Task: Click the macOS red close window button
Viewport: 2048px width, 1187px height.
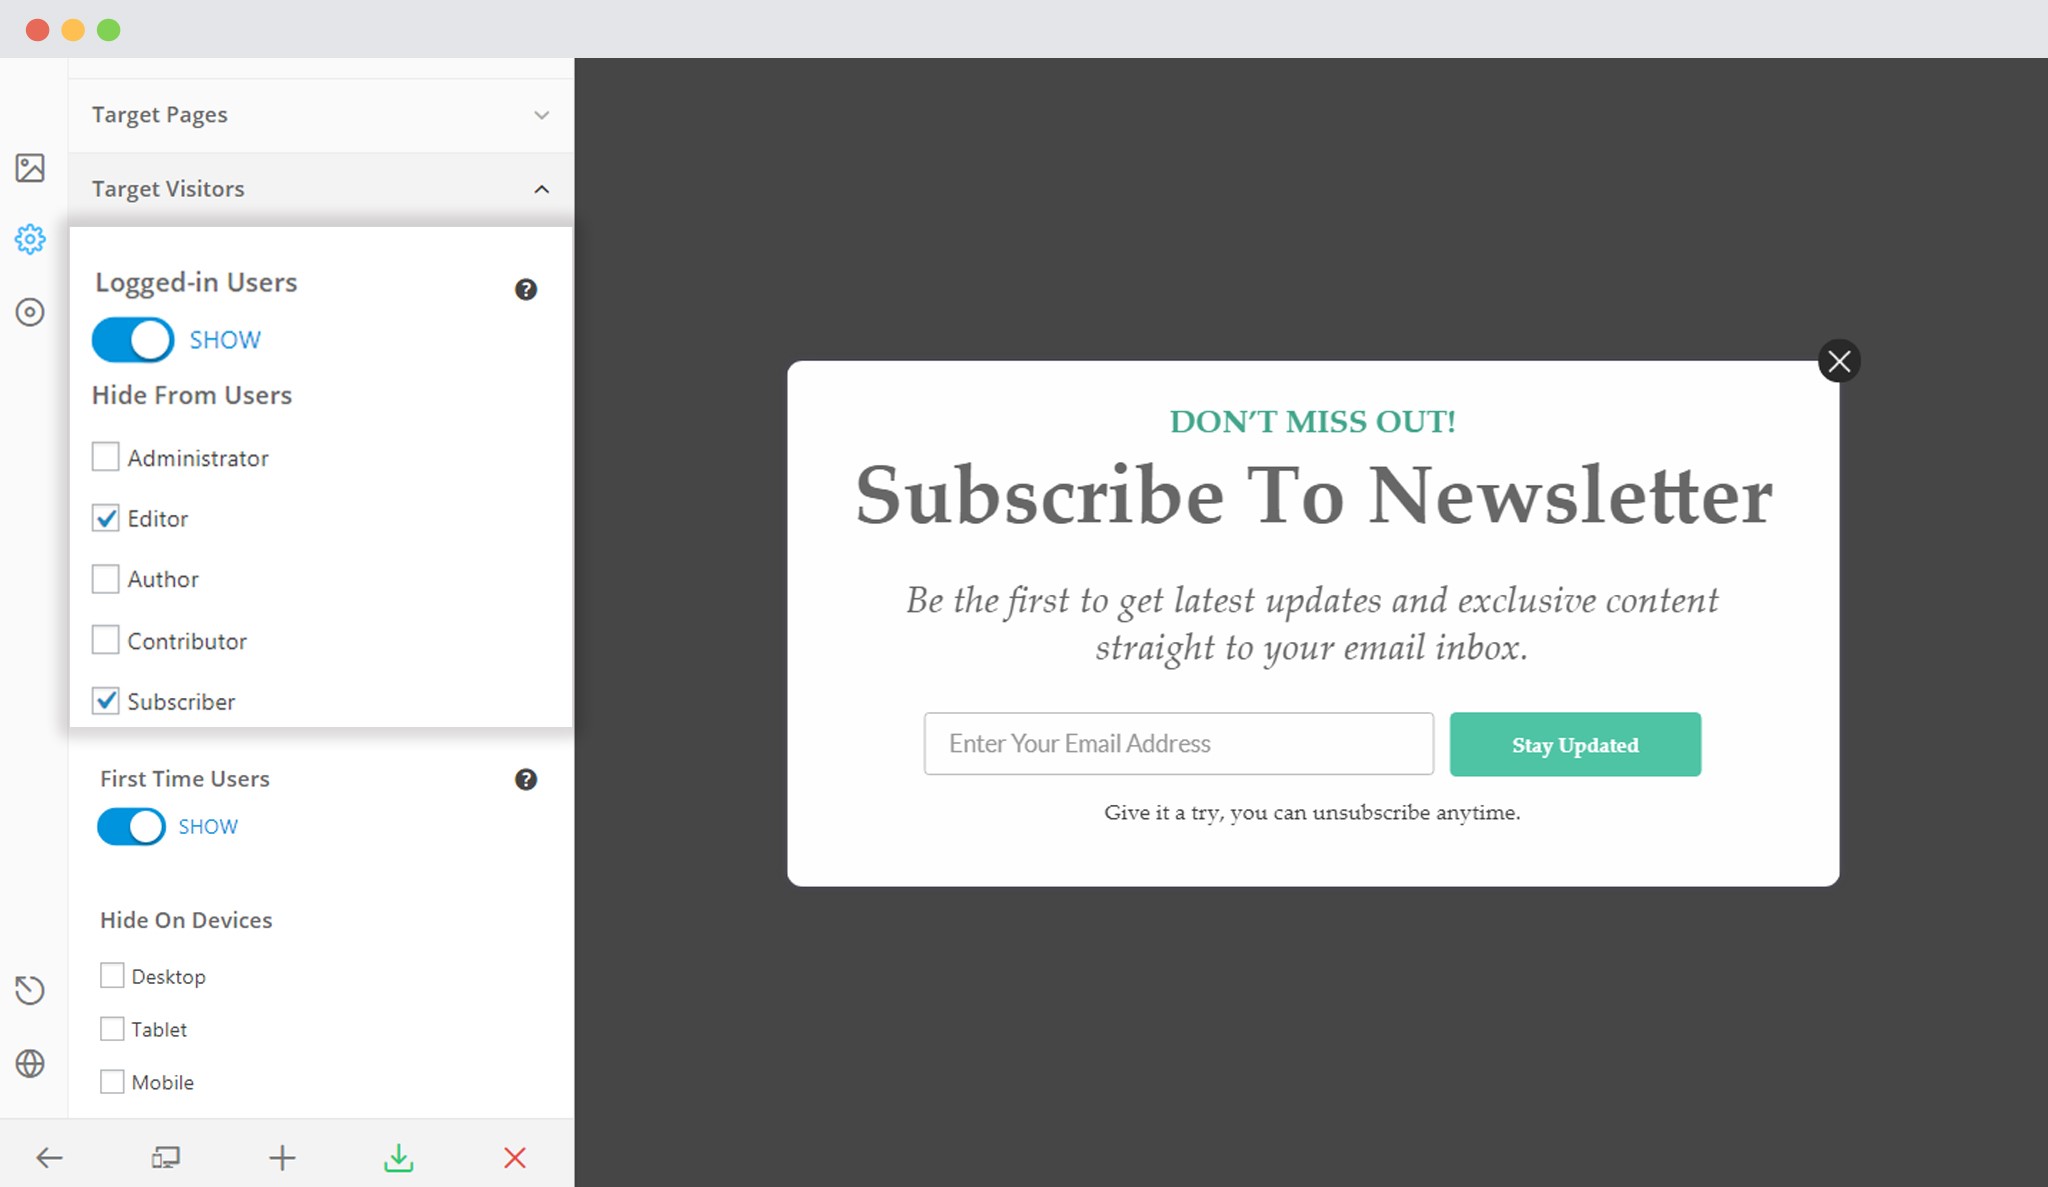Action: pyautogui.click(x=37, y=30)
